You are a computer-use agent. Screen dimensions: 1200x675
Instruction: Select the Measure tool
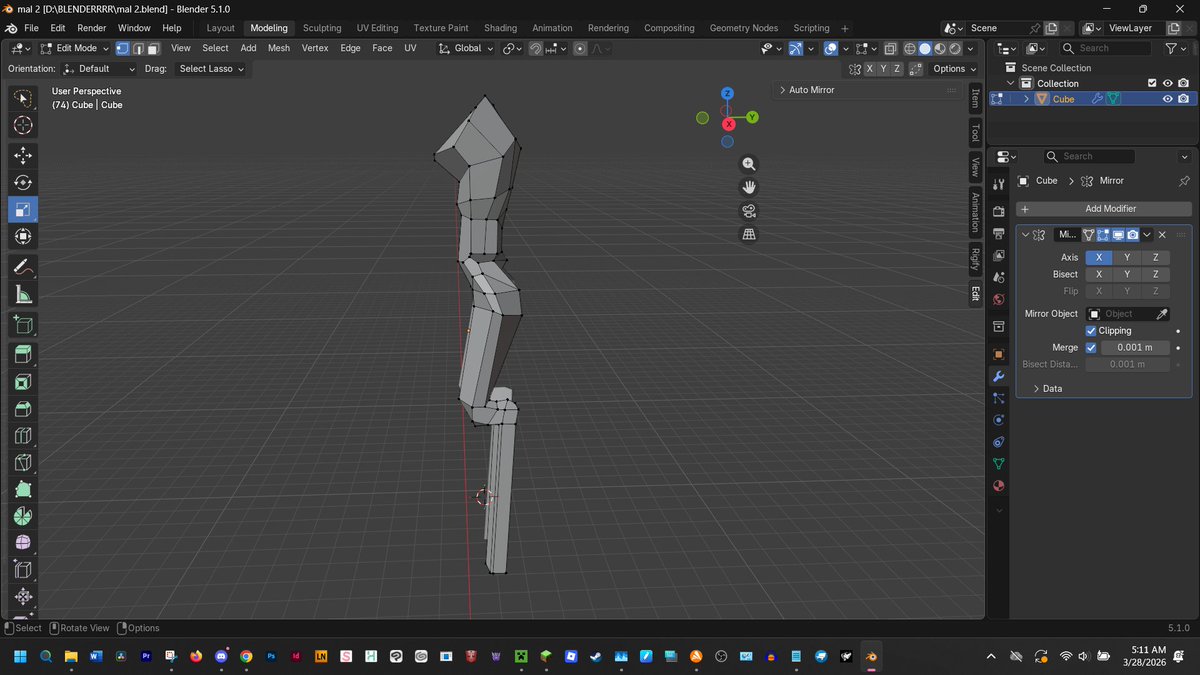point(23,294)
